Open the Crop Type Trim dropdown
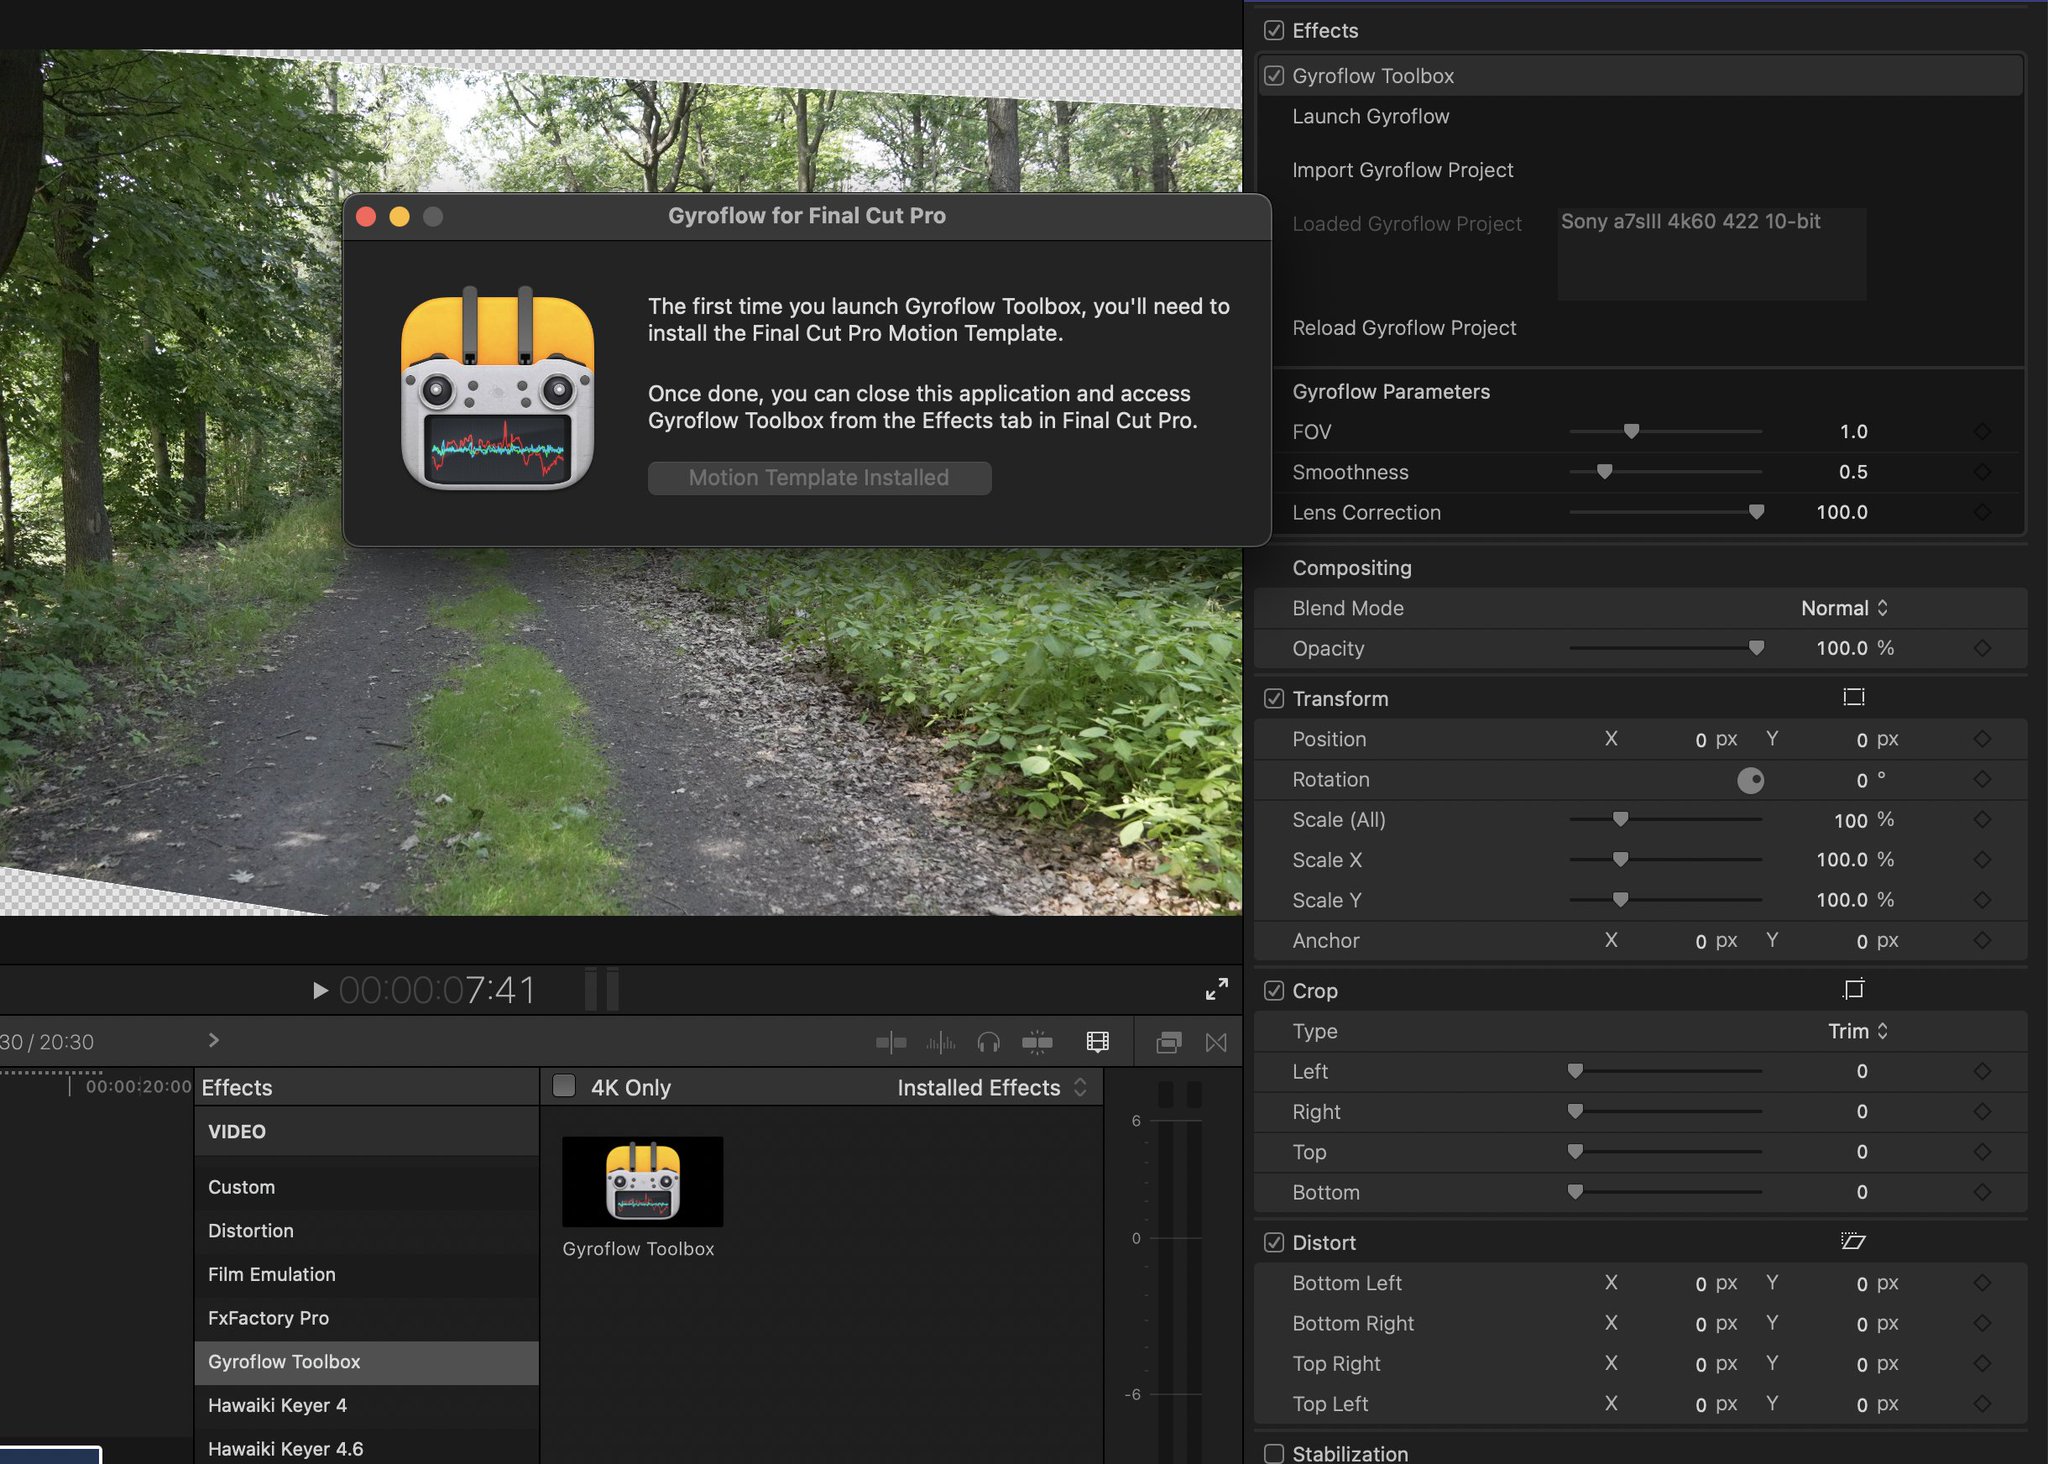Viewport: 2048px width, 1464px height. click(1857, 1031)
